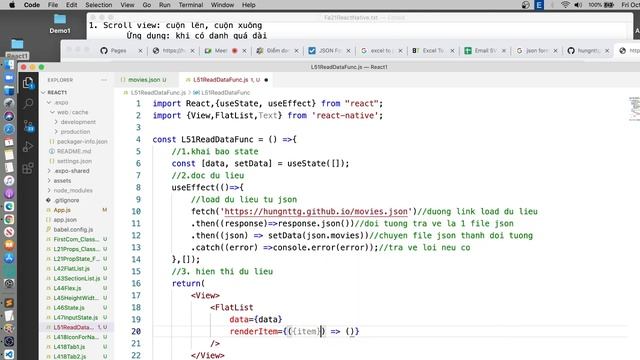Image resolution: width=640 pixels, height=360 pixels.
Task: Click the Meet tab recording indicator
Action: [235, 51]
